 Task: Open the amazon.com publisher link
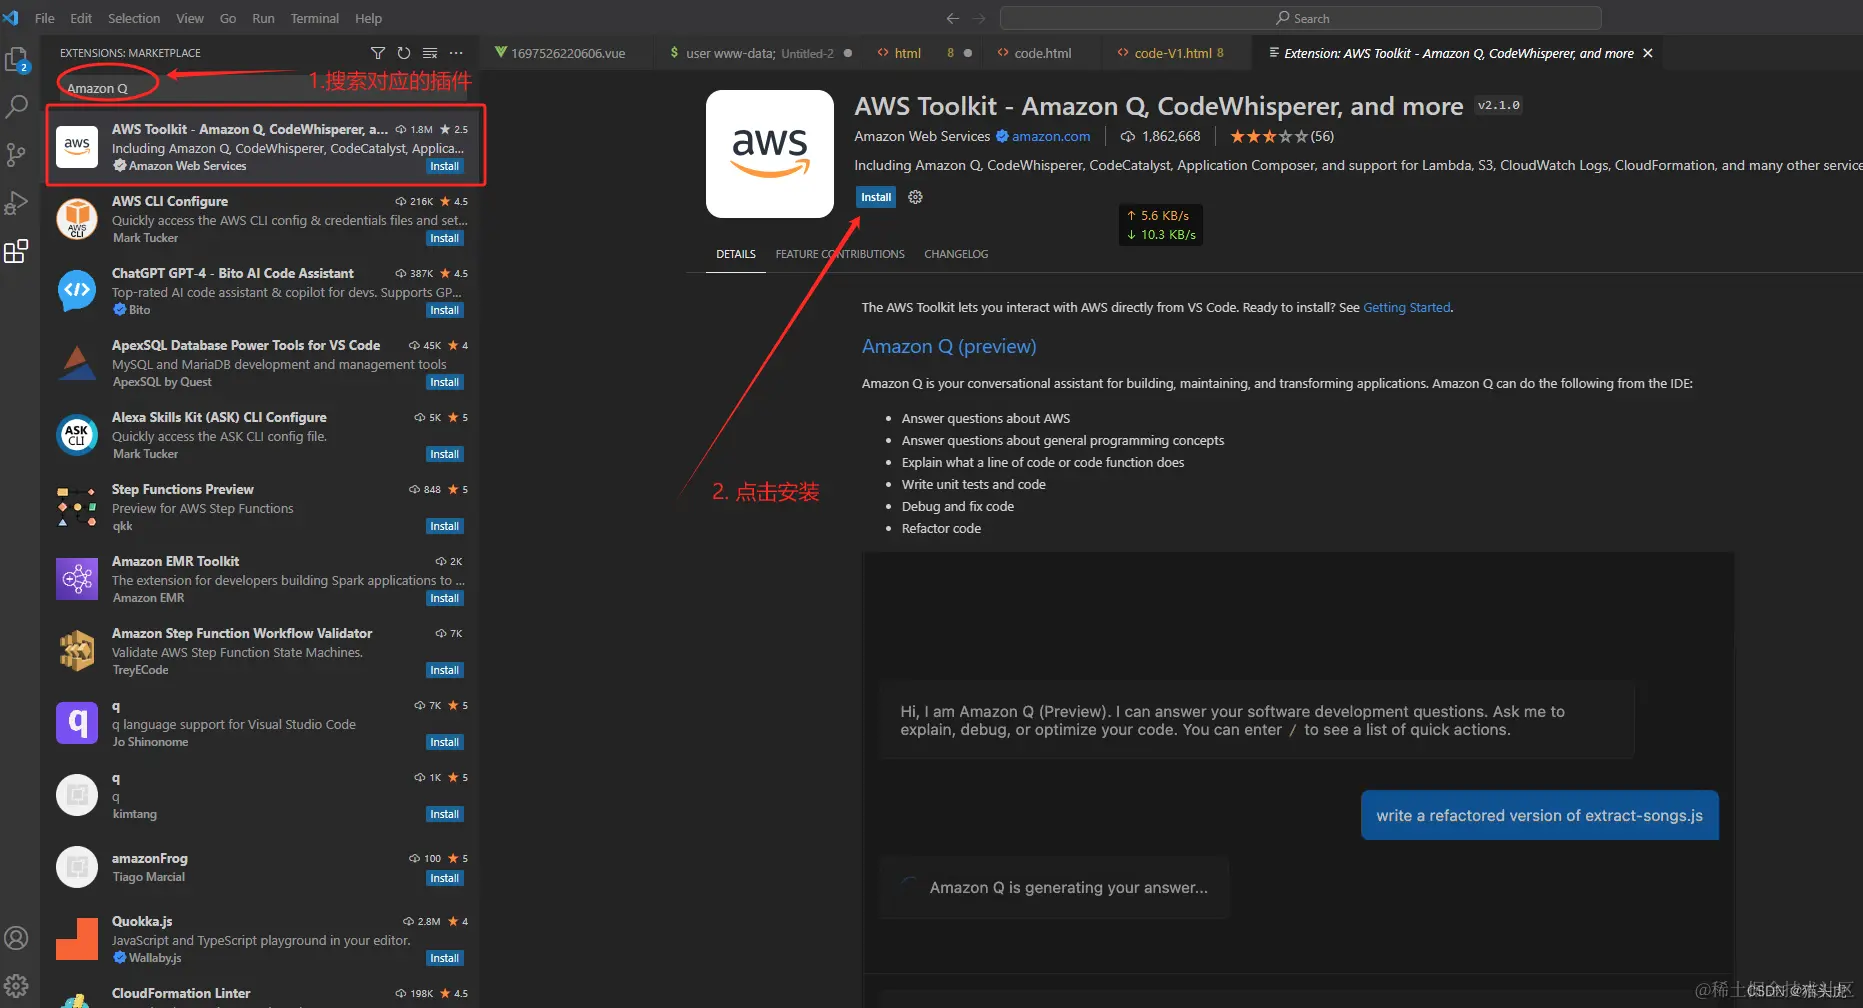1051,136
